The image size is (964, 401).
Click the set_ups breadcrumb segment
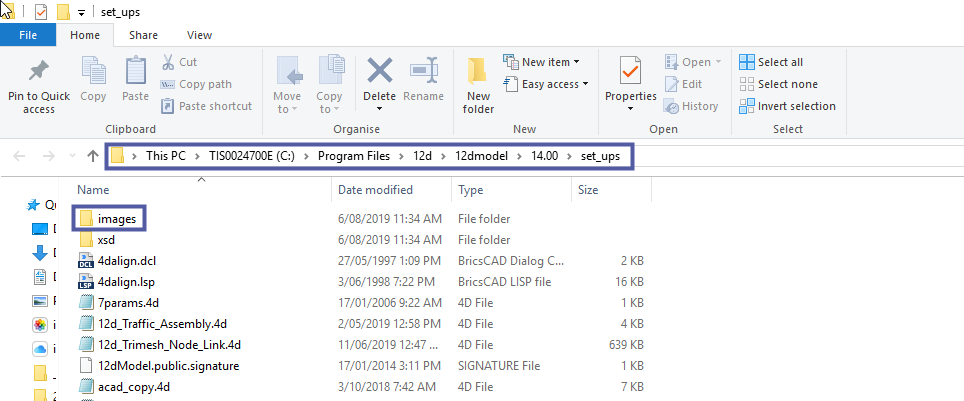(x=601, y=156)
